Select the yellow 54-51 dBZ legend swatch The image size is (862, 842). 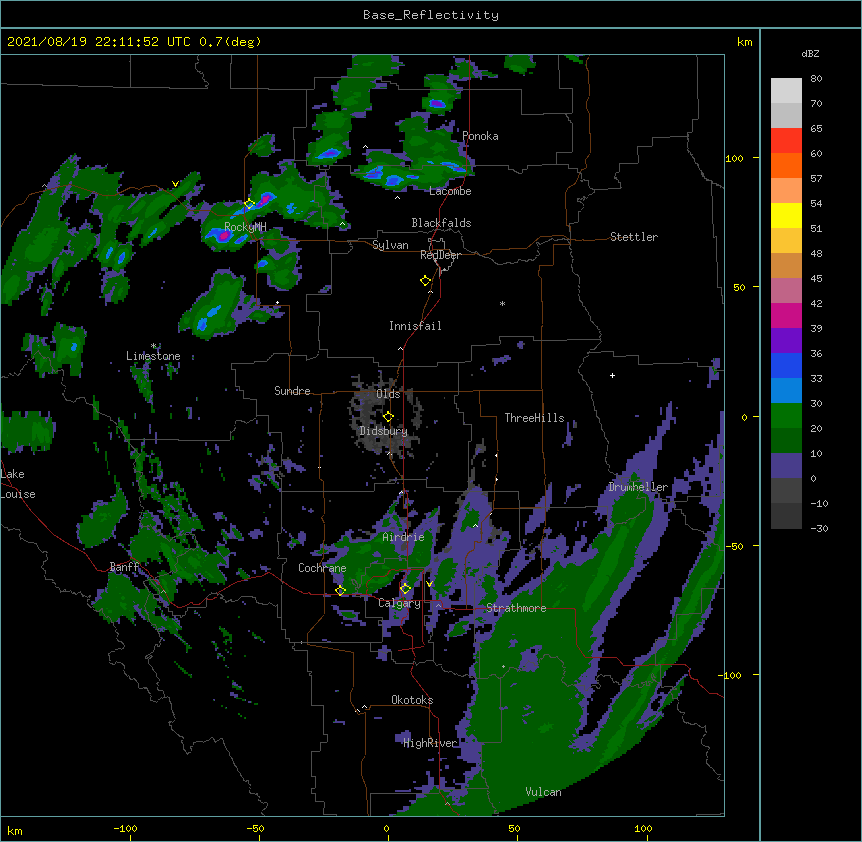tap(786, 215)
